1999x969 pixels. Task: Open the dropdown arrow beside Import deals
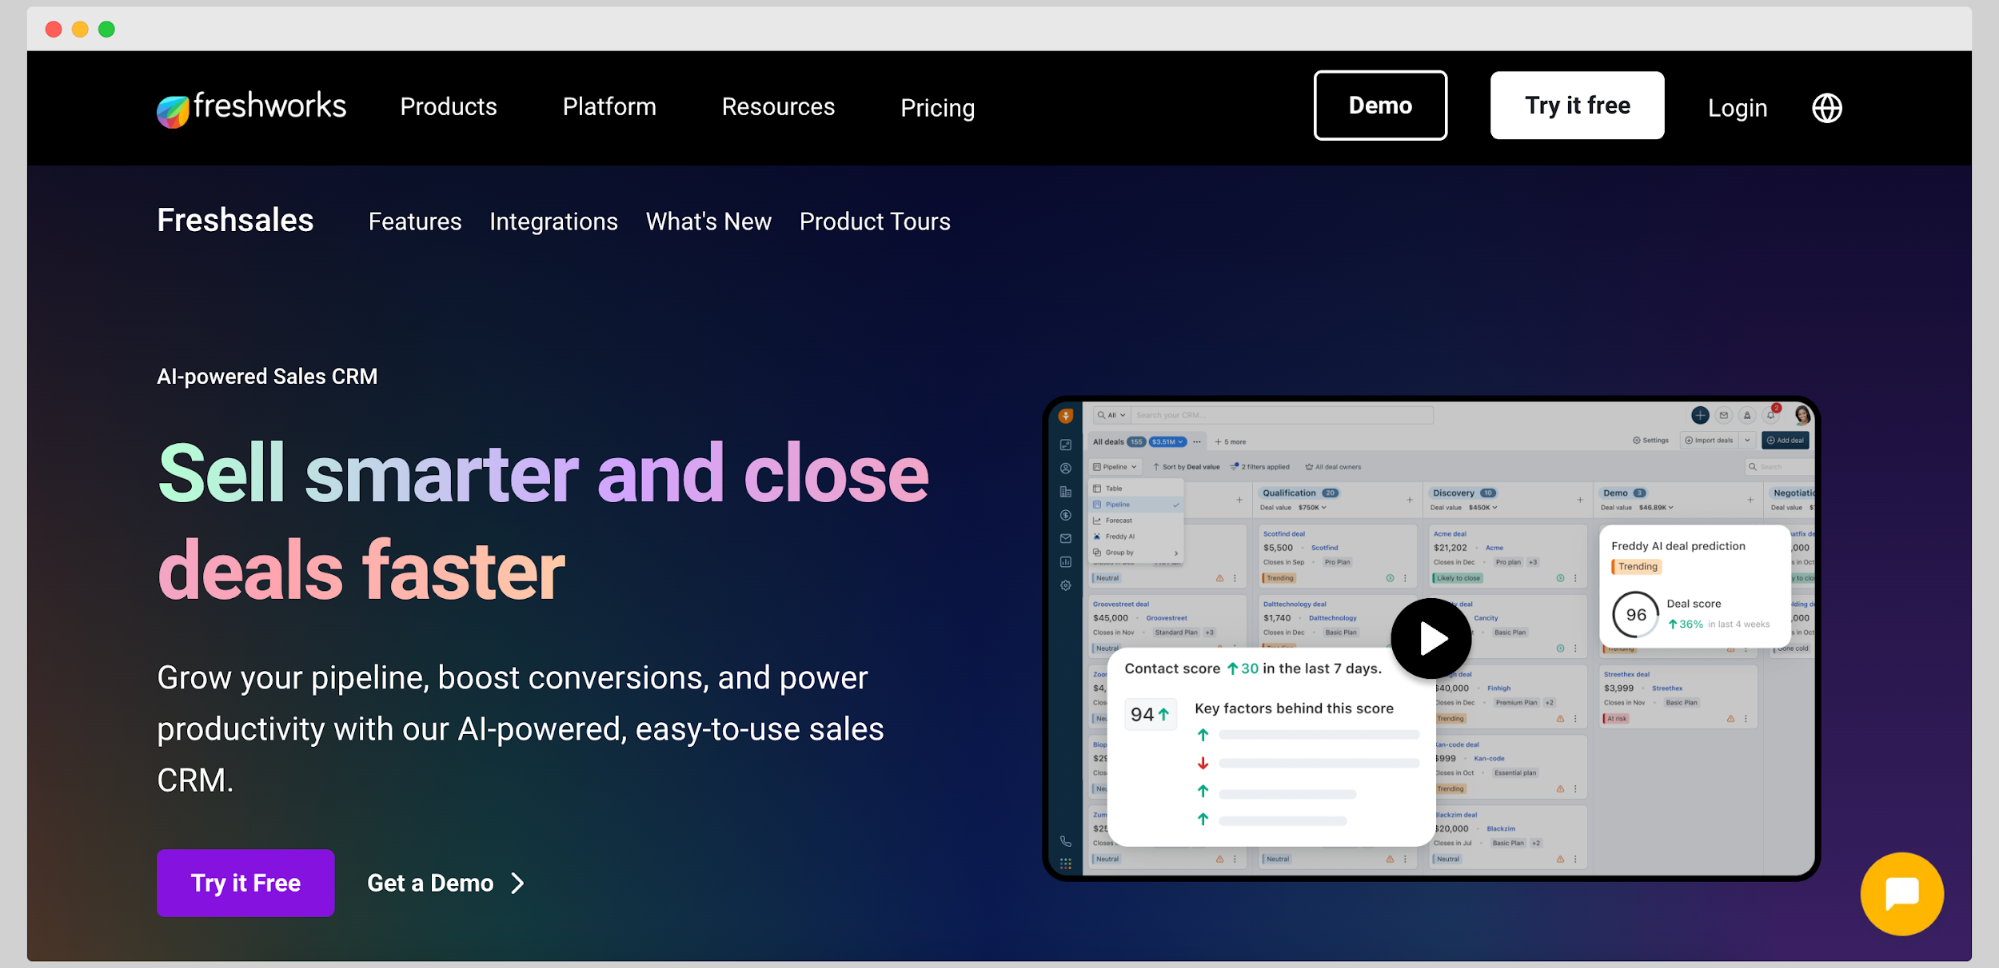point(1748,440)
